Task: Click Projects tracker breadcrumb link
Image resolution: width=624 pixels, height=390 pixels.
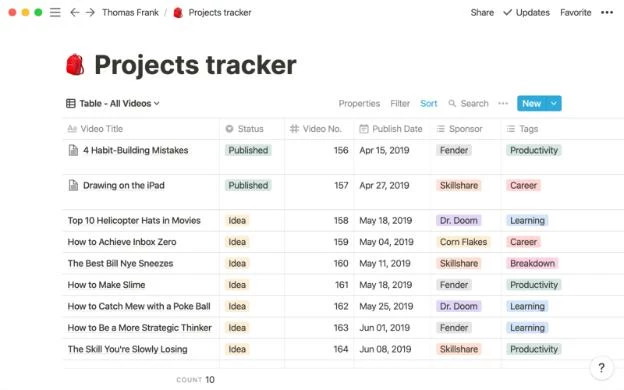Action: coord(220,13)
